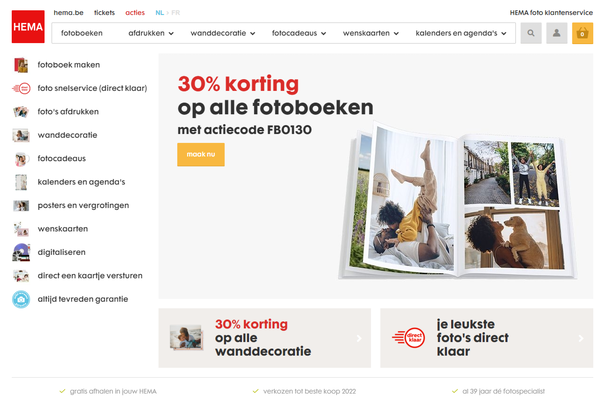Open the user account icon

(x=556, y=33)
